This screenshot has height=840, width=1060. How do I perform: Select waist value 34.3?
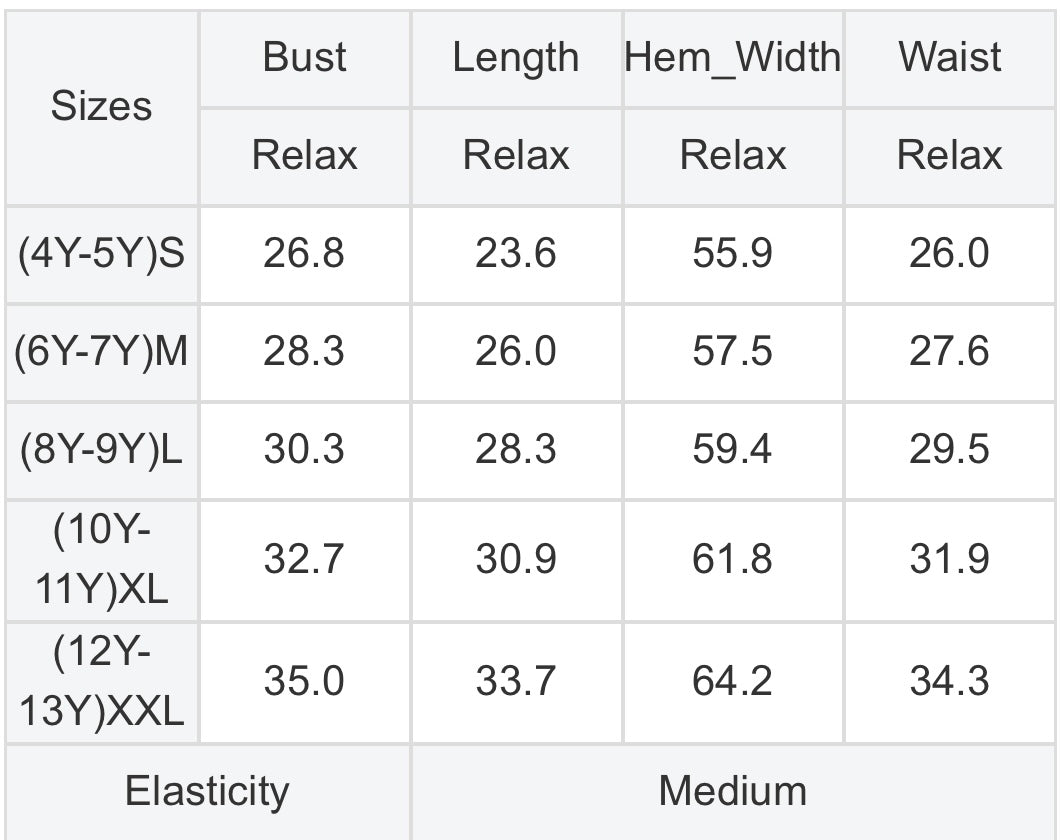click(x=949, y=682)
